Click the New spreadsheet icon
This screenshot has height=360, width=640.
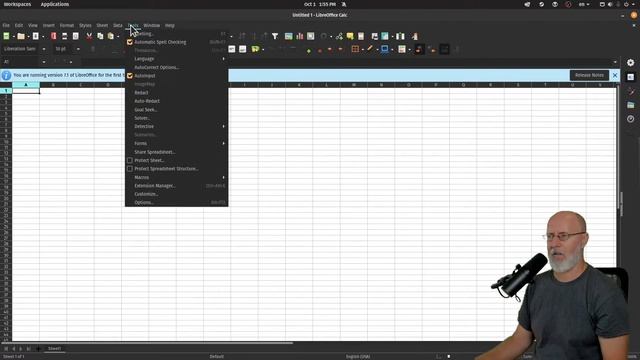click(x=7, y=36)
